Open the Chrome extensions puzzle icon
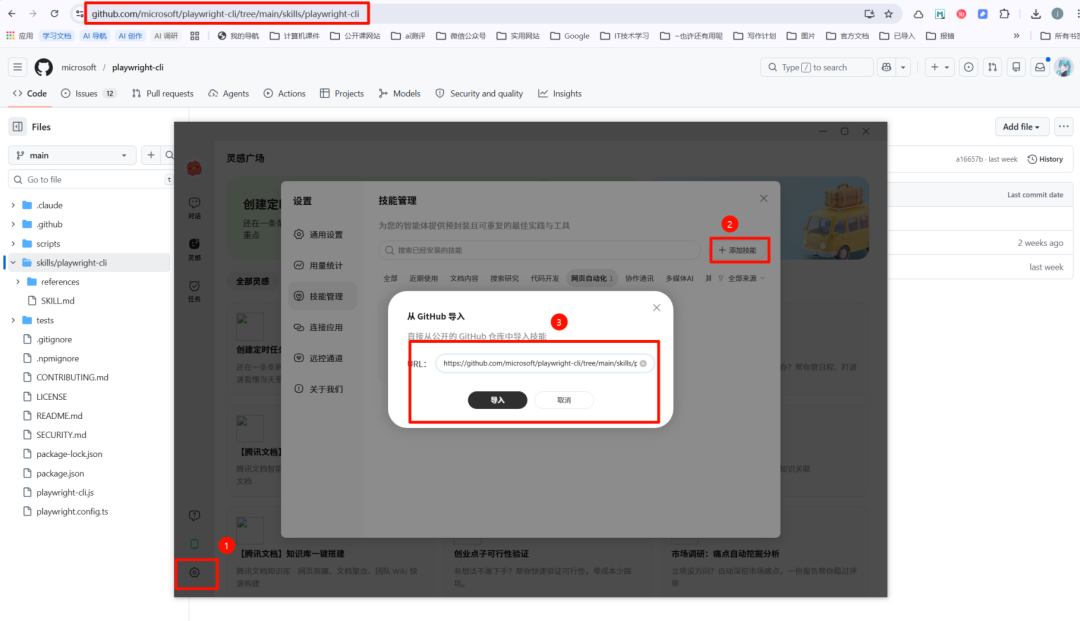The width and height of the screenshot is (1080, 621). point(1004,14)
